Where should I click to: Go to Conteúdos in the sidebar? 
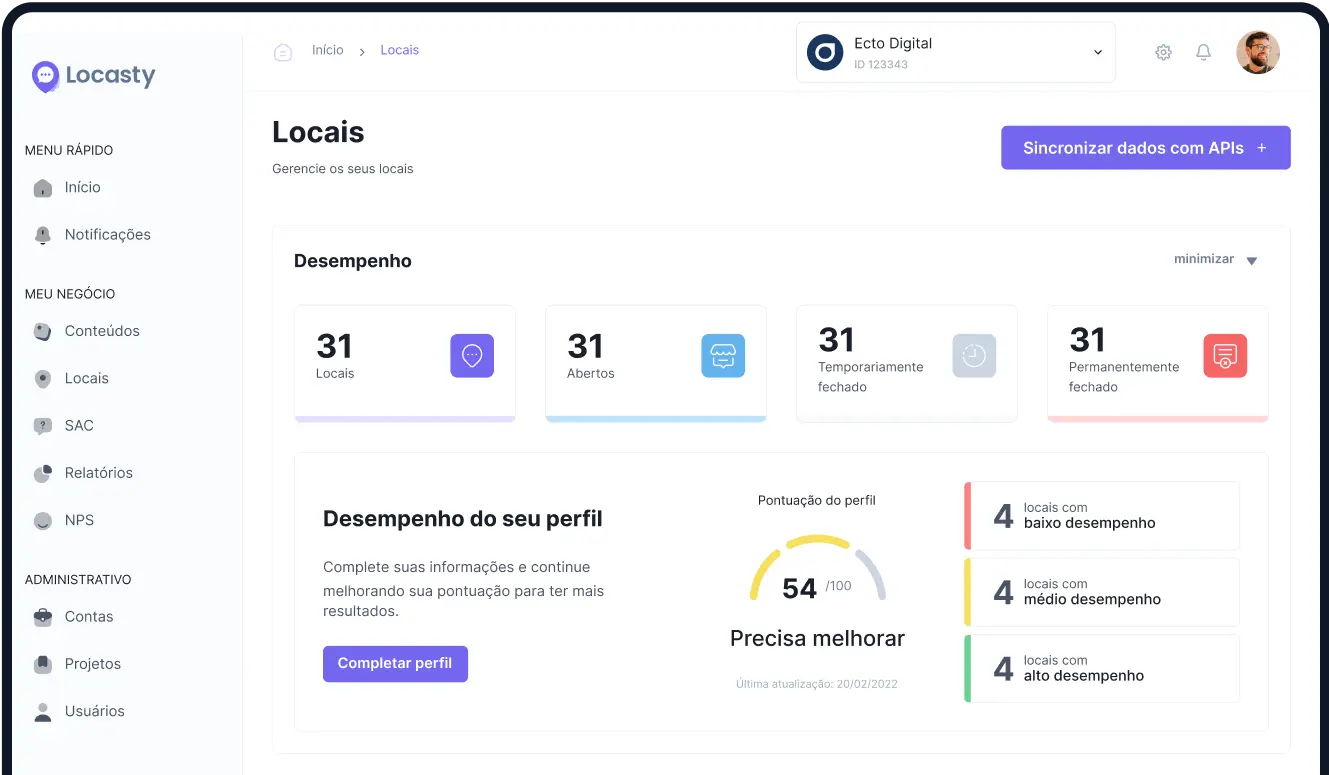(x=102, y=331)
